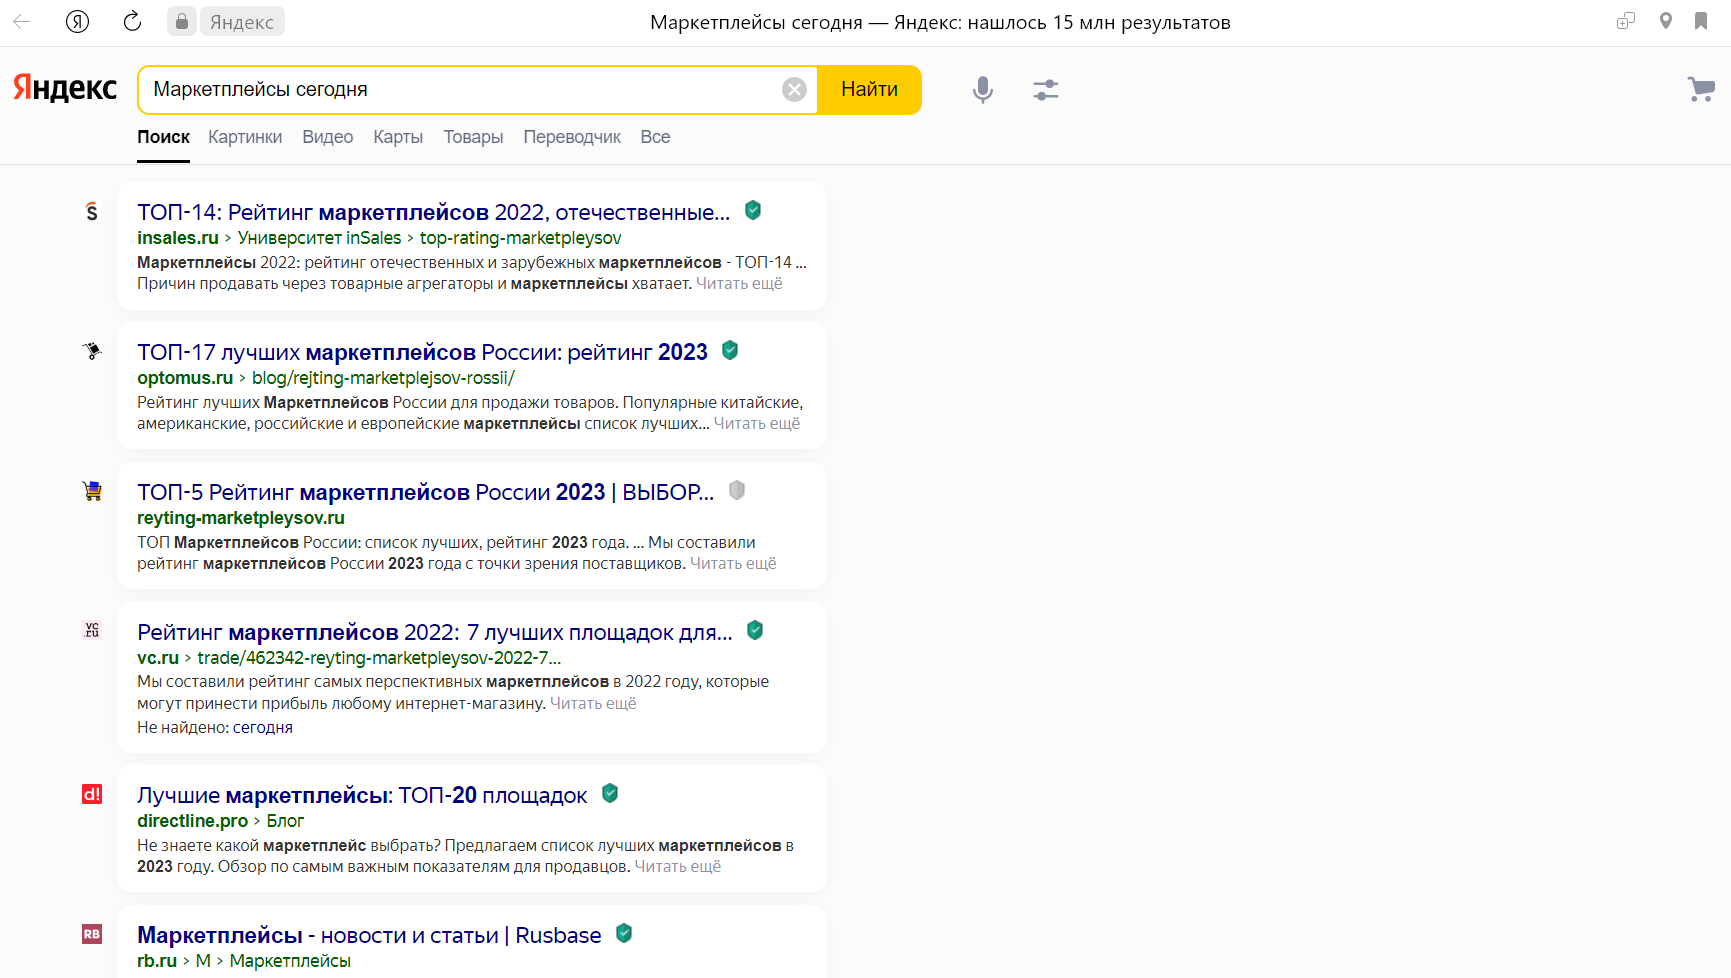This screenshot has height=978, width=1731.
Task: Open the directline.pro domain link
Action: click(x=192, y=821)
